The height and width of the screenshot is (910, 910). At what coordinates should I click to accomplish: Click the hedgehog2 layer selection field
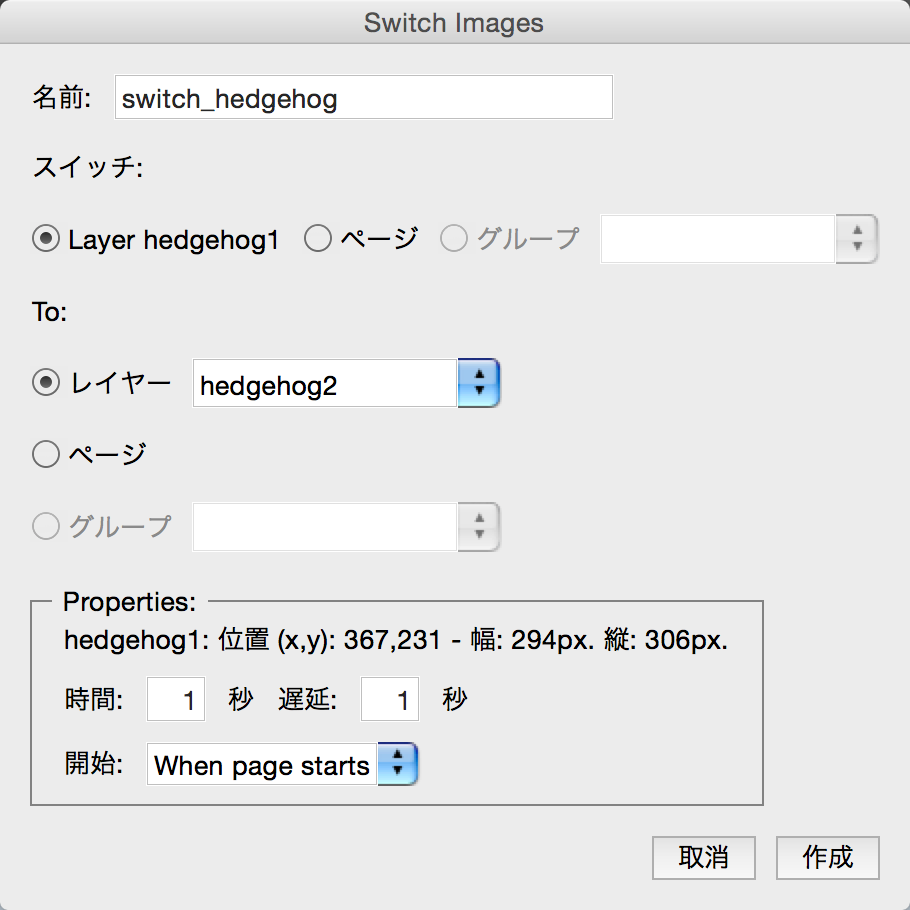325,383
